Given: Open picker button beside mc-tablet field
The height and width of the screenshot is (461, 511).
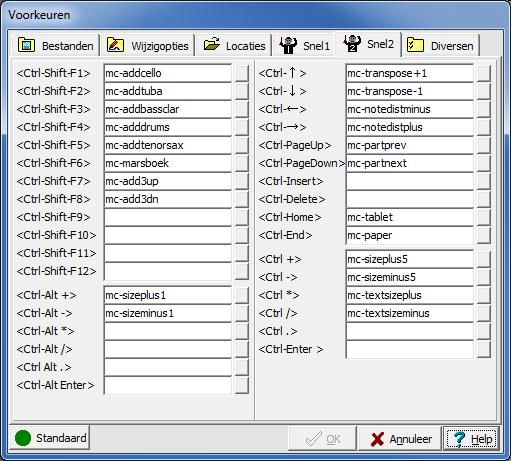Looking at the screenshot, I should coord(484,217).
